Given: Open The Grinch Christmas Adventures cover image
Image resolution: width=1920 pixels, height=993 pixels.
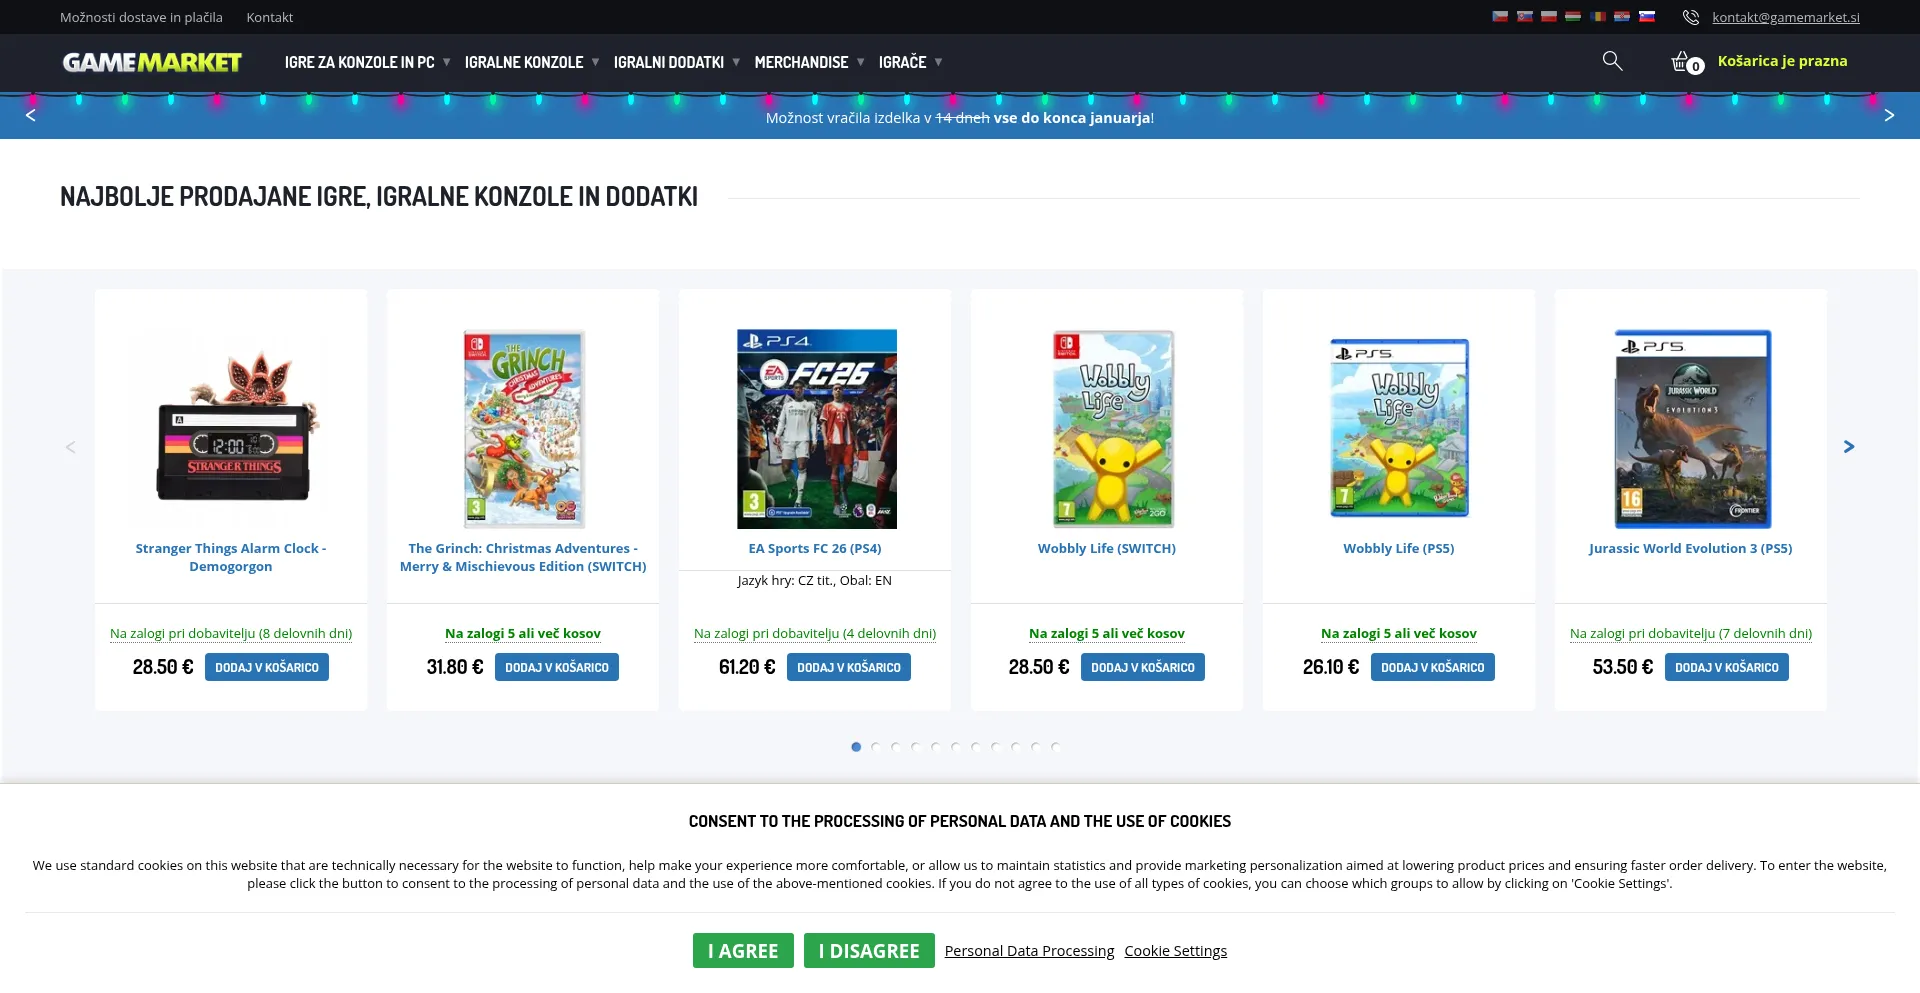Looking at the screenshot, I should (x=523, y=428).
